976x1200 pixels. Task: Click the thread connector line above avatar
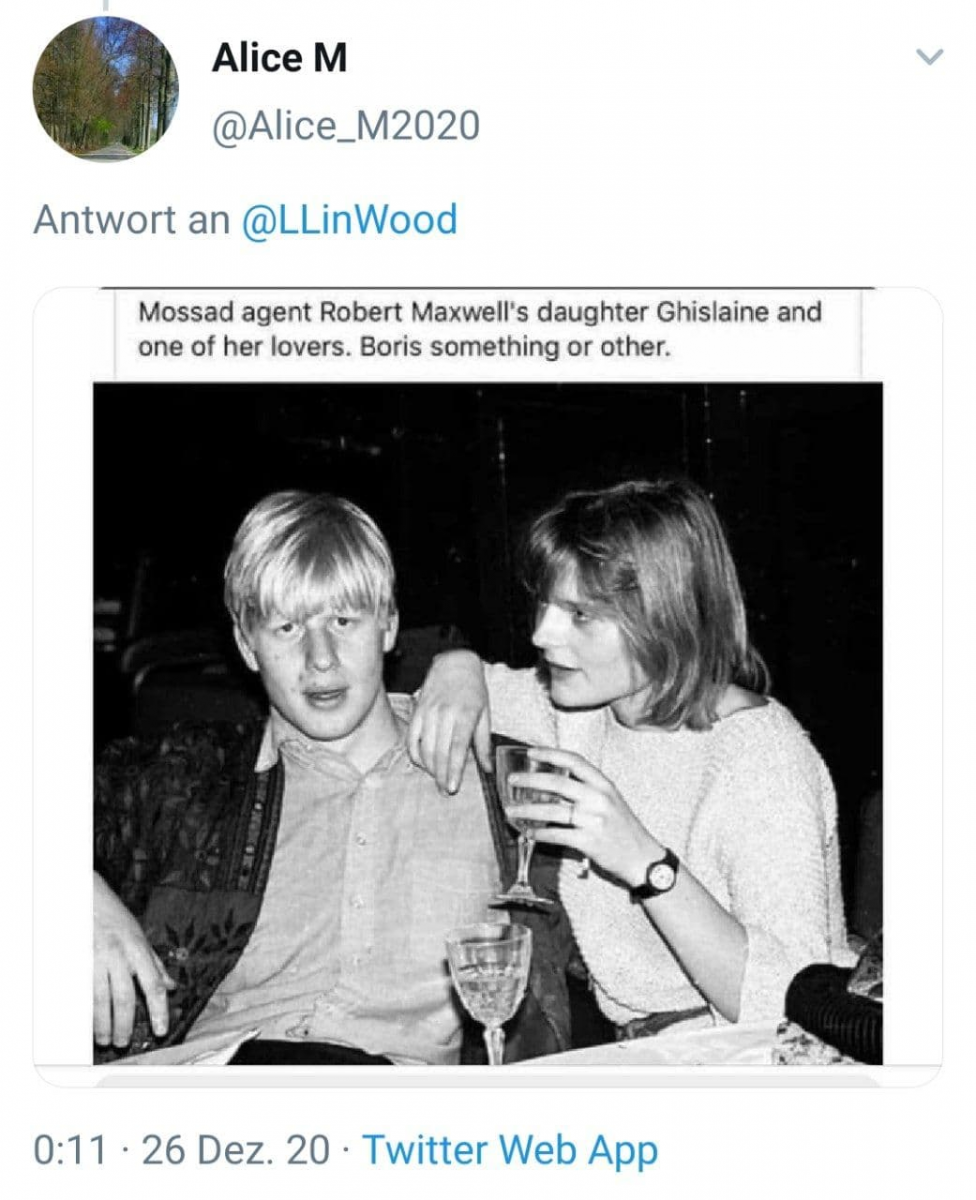[x=103, y=3]
